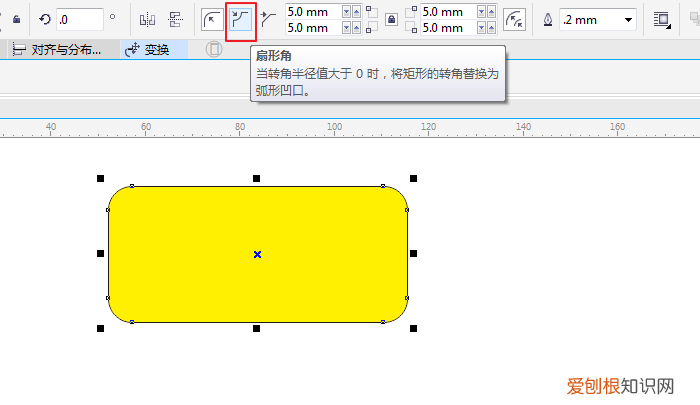Image resolution: width=700 pixels, height=405 pixels.
Task: Click the top-right selection handle of rectangle
Action: tap(413, 178)
